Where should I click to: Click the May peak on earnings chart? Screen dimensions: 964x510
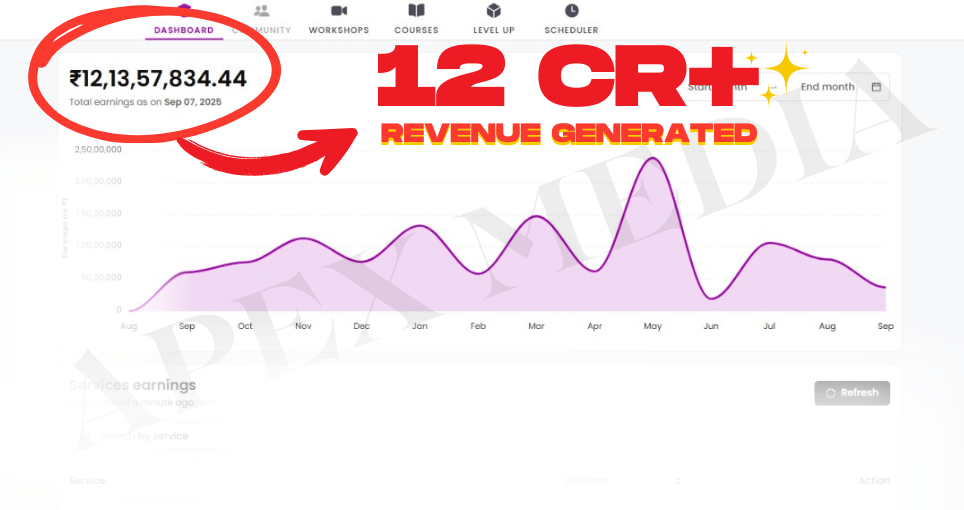pyautogui.click(x=653, y=159)
